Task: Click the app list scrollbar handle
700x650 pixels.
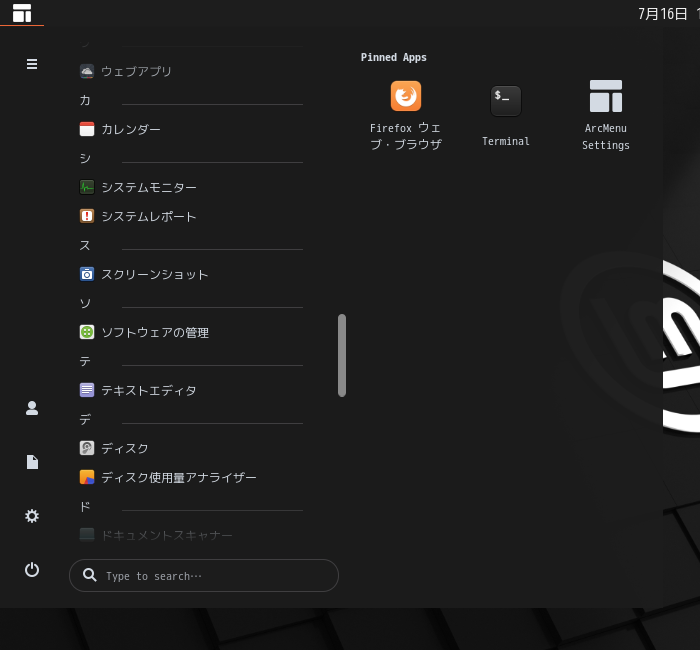Action: click(342, 355)
